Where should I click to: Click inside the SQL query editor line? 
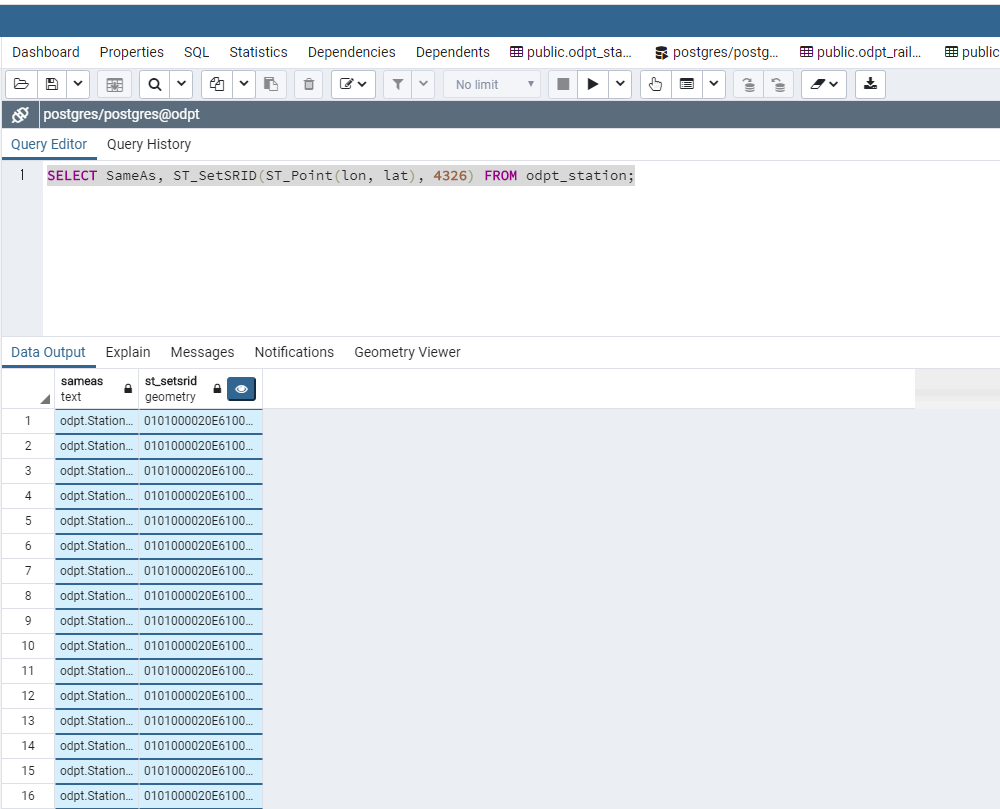coord(341,175)
